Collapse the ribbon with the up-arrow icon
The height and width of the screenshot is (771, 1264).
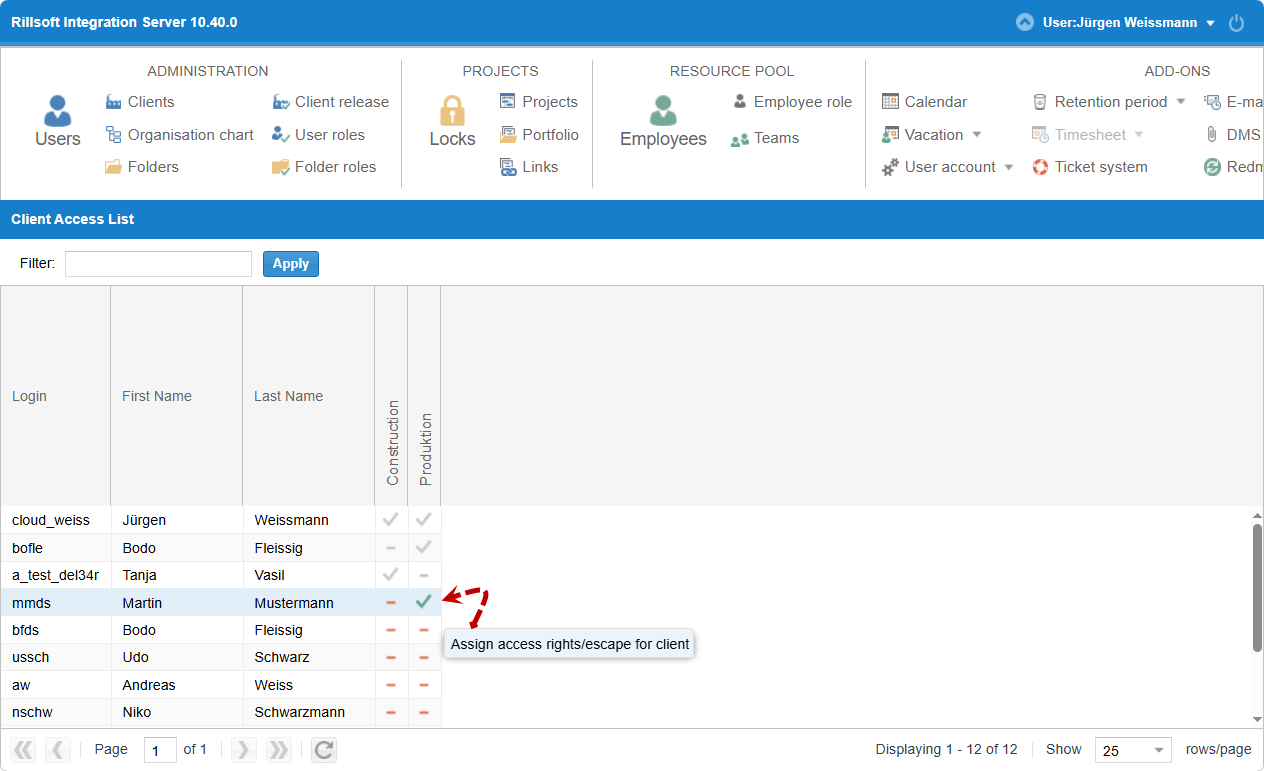[1024, 22]
